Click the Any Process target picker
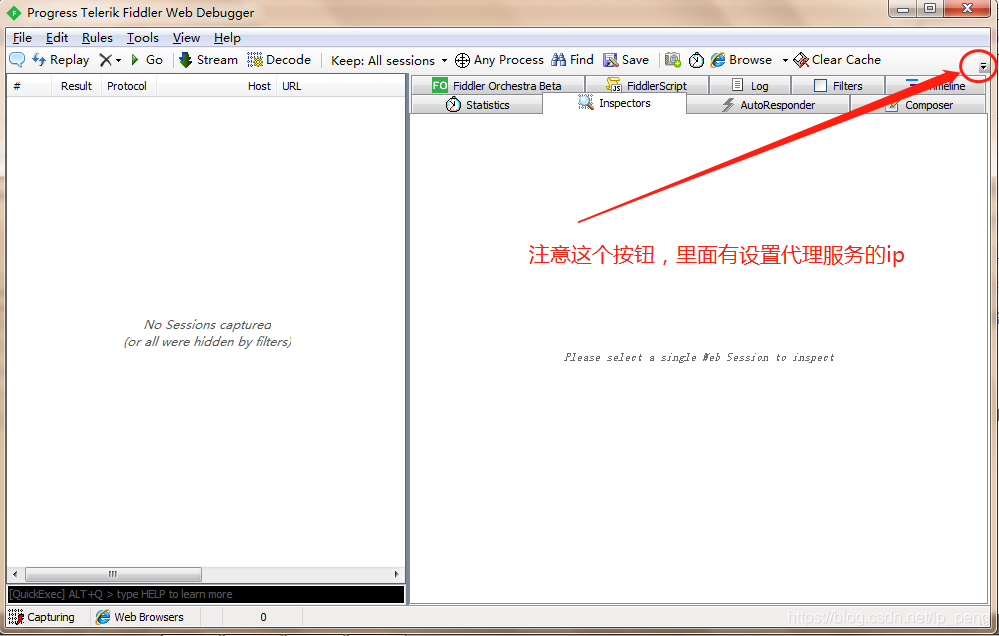This screenshot has width=999, height=636. point(499,60)
